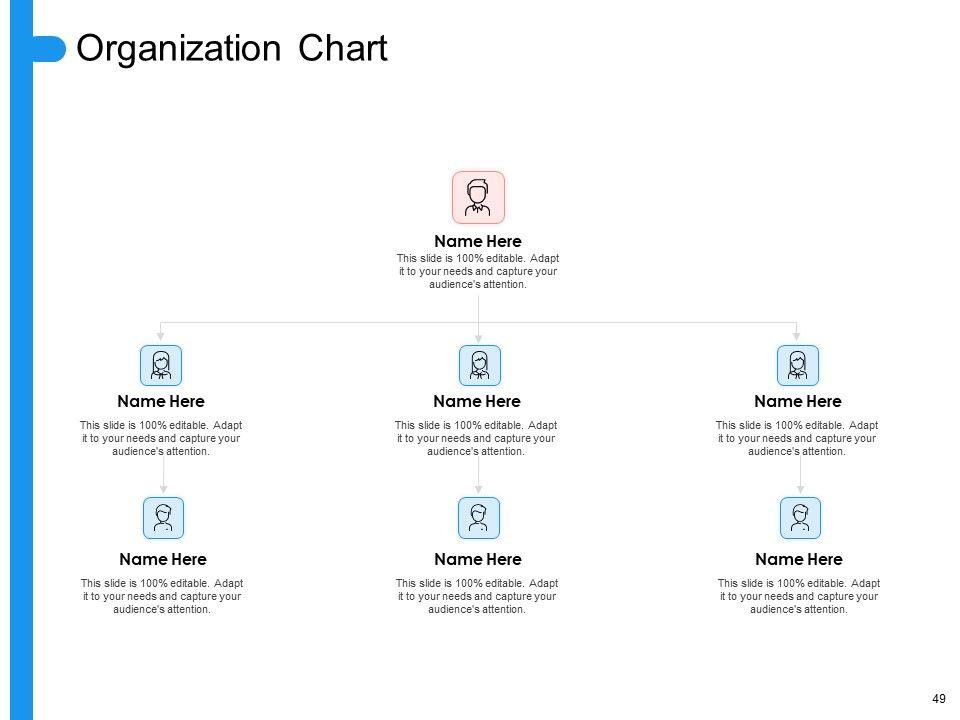The height and width of the screenshot is (720, 960).
Task: Select the bottom-center "Name Here" heading
Action: click(x=477, y=559)
